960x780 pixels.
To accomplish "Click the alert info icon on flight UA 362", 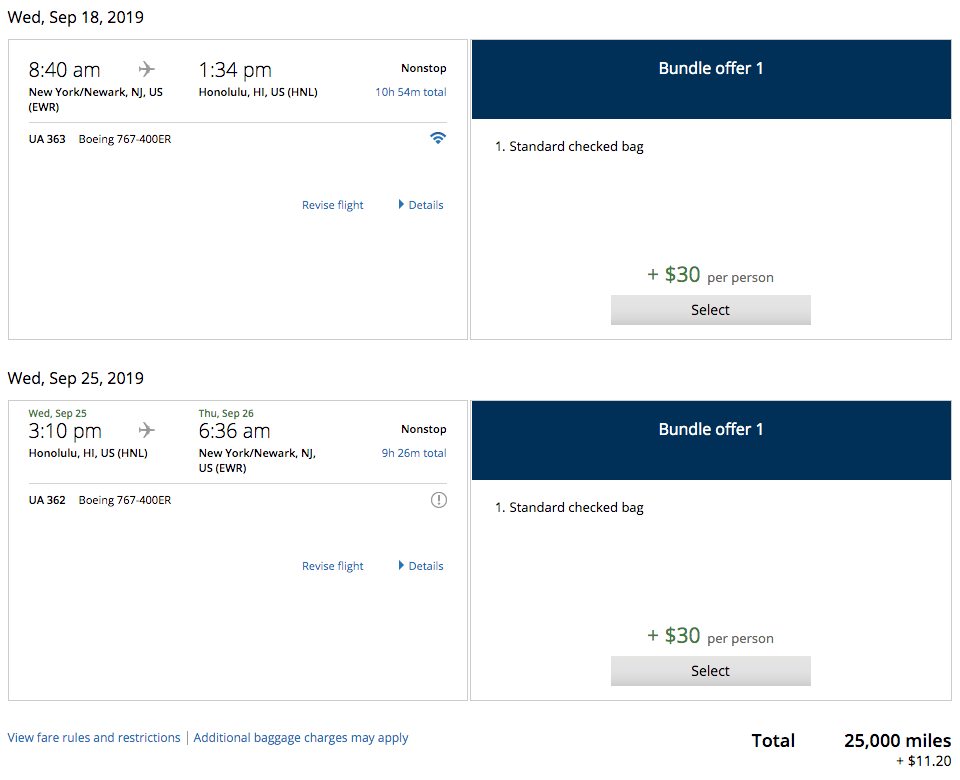I will [438, 500].
